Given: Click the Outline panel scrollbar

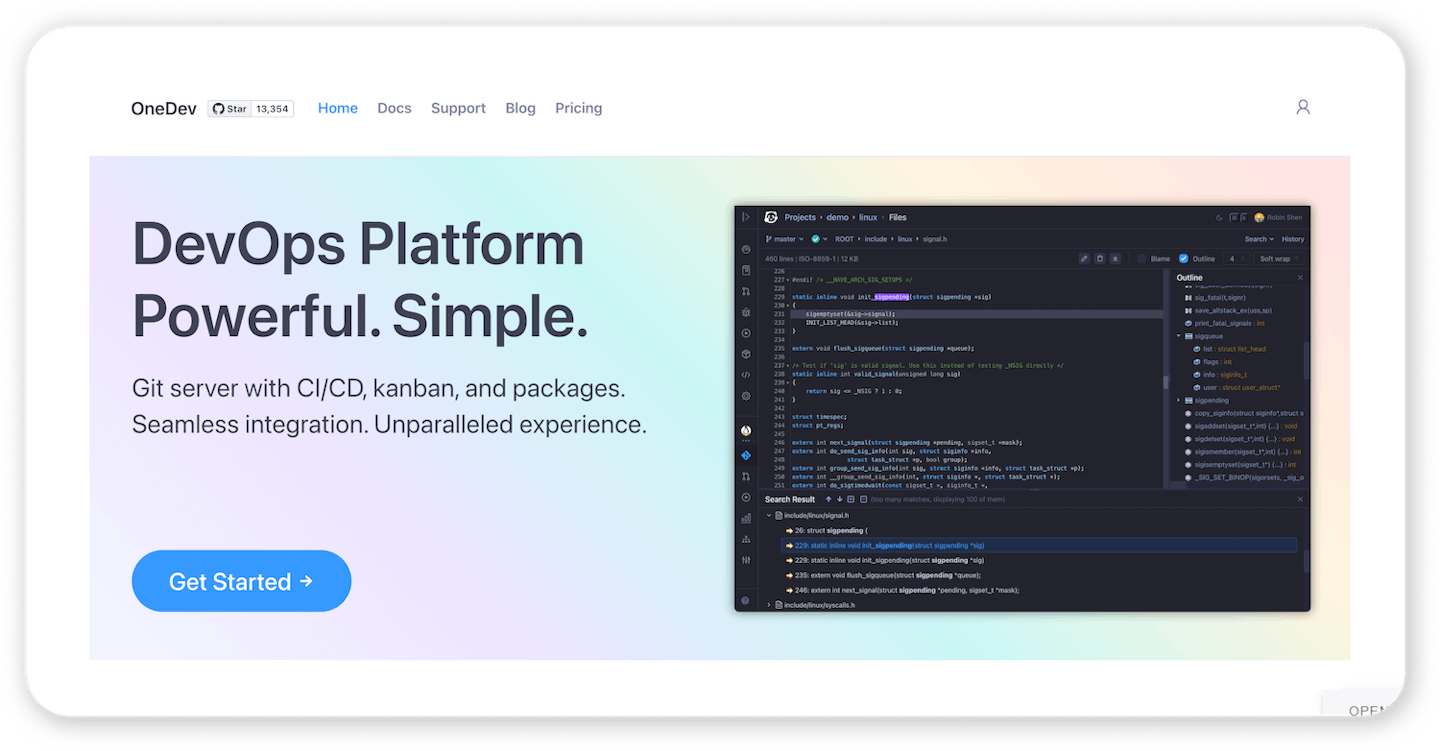Looking at the screenshot, I should tap(1306, 360).
